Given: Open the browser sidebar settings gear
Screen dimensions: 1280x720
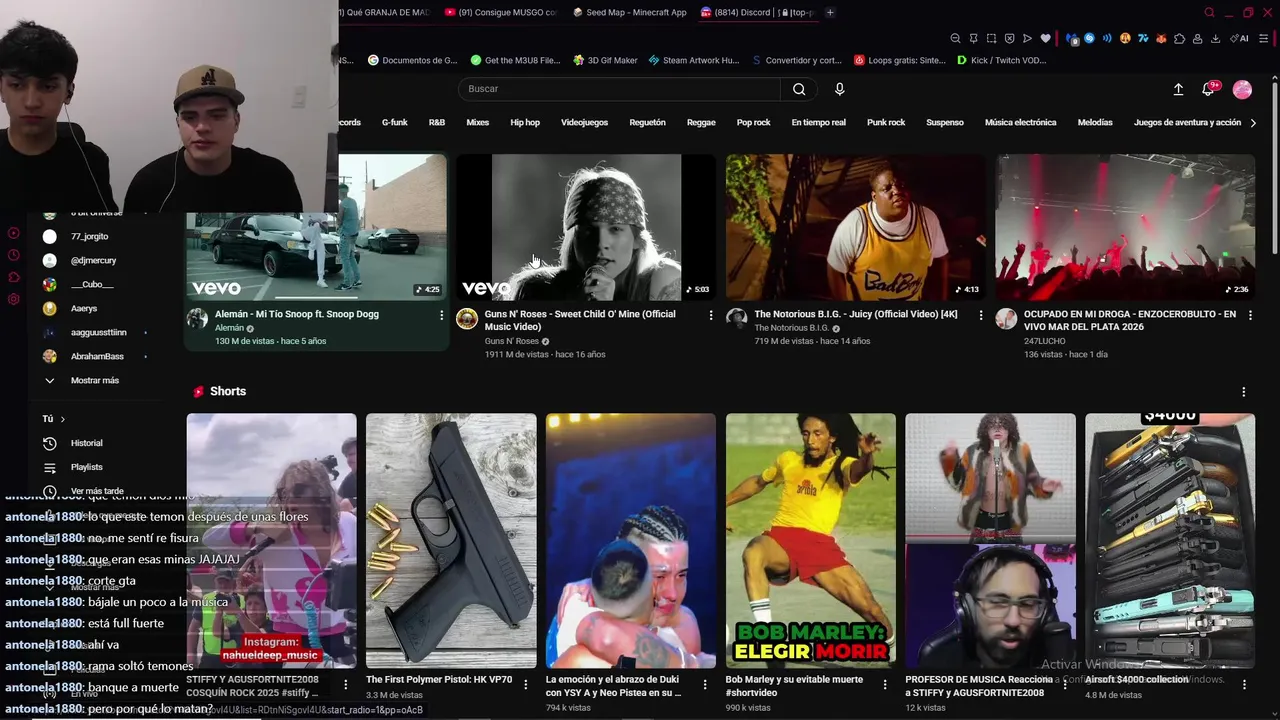Looking at the screenshot, I should 14,299.
